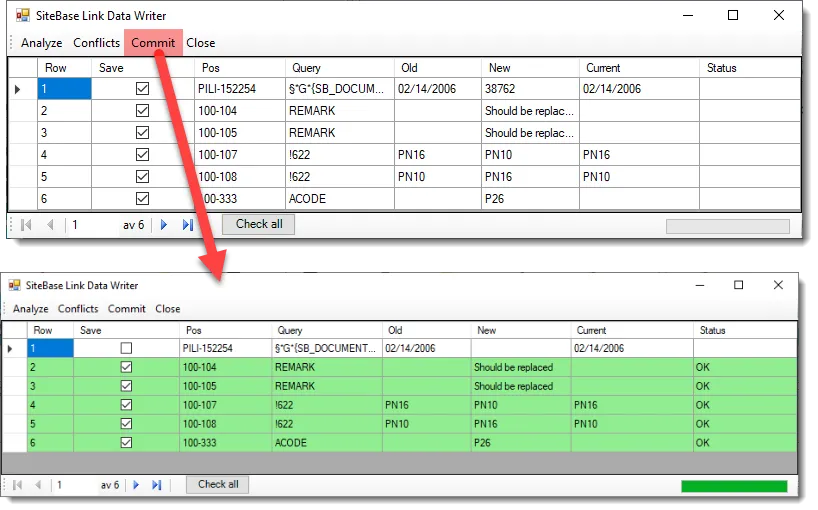Open Conflicts menu in lower window
The height and width of the screenshot is (510, 818).
[78, 309]
